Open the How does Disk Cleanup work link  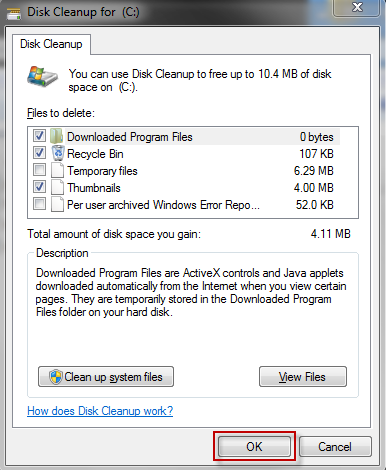tap(100, 411)
